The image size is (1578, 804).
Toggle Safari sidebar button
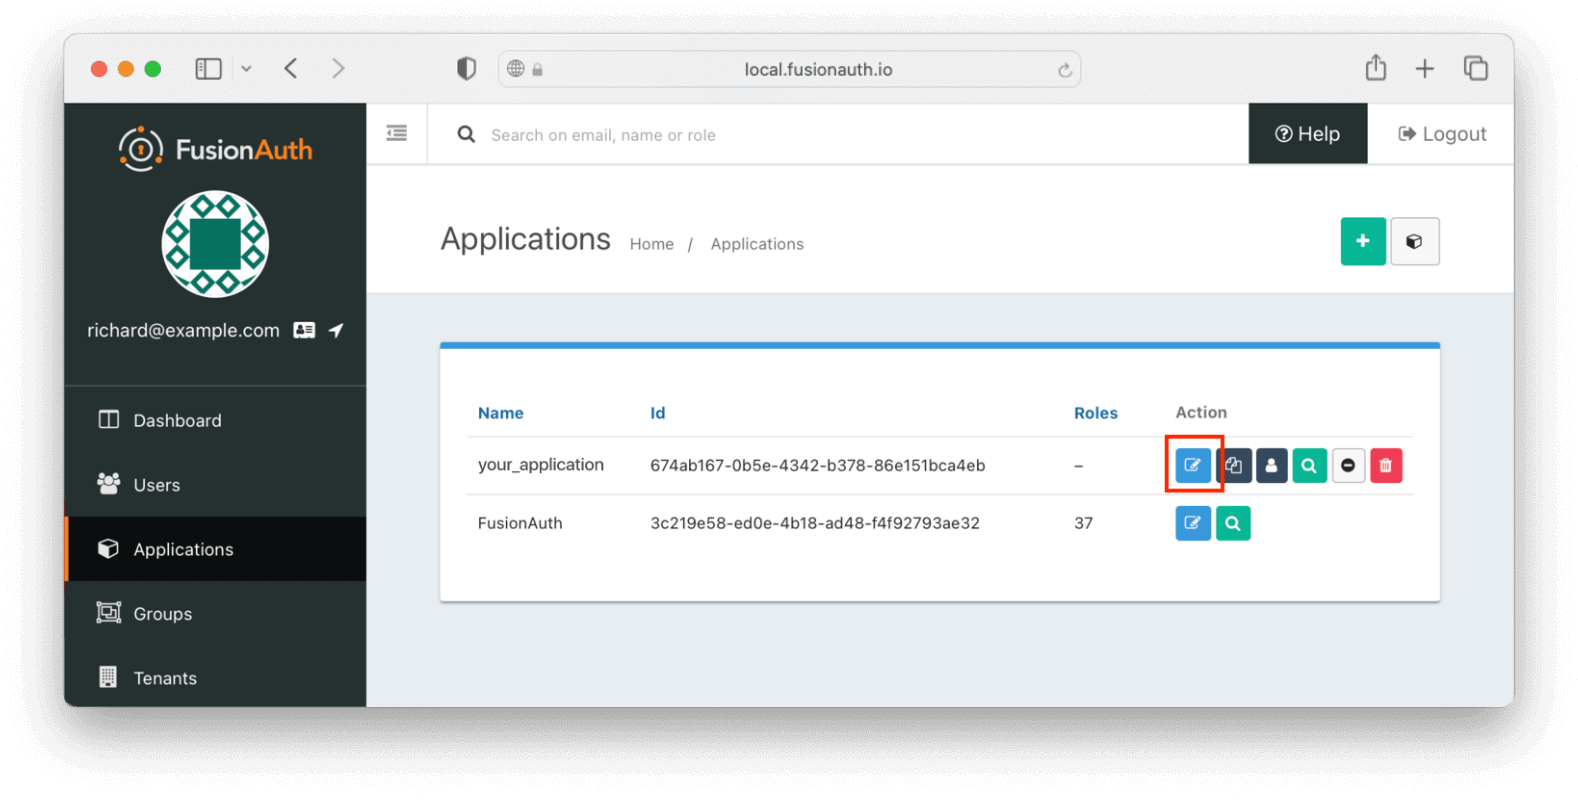208,69
